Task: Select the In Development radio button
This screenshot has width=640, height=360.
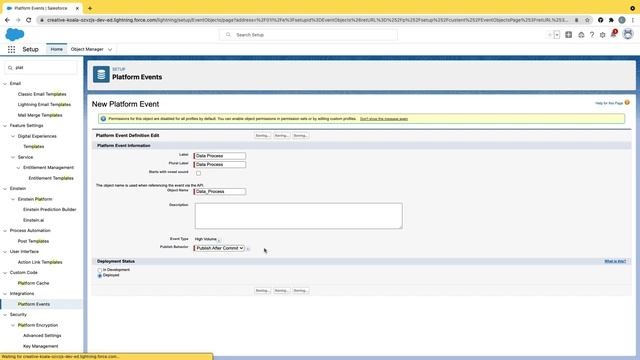Action: (x=100, y=270)
